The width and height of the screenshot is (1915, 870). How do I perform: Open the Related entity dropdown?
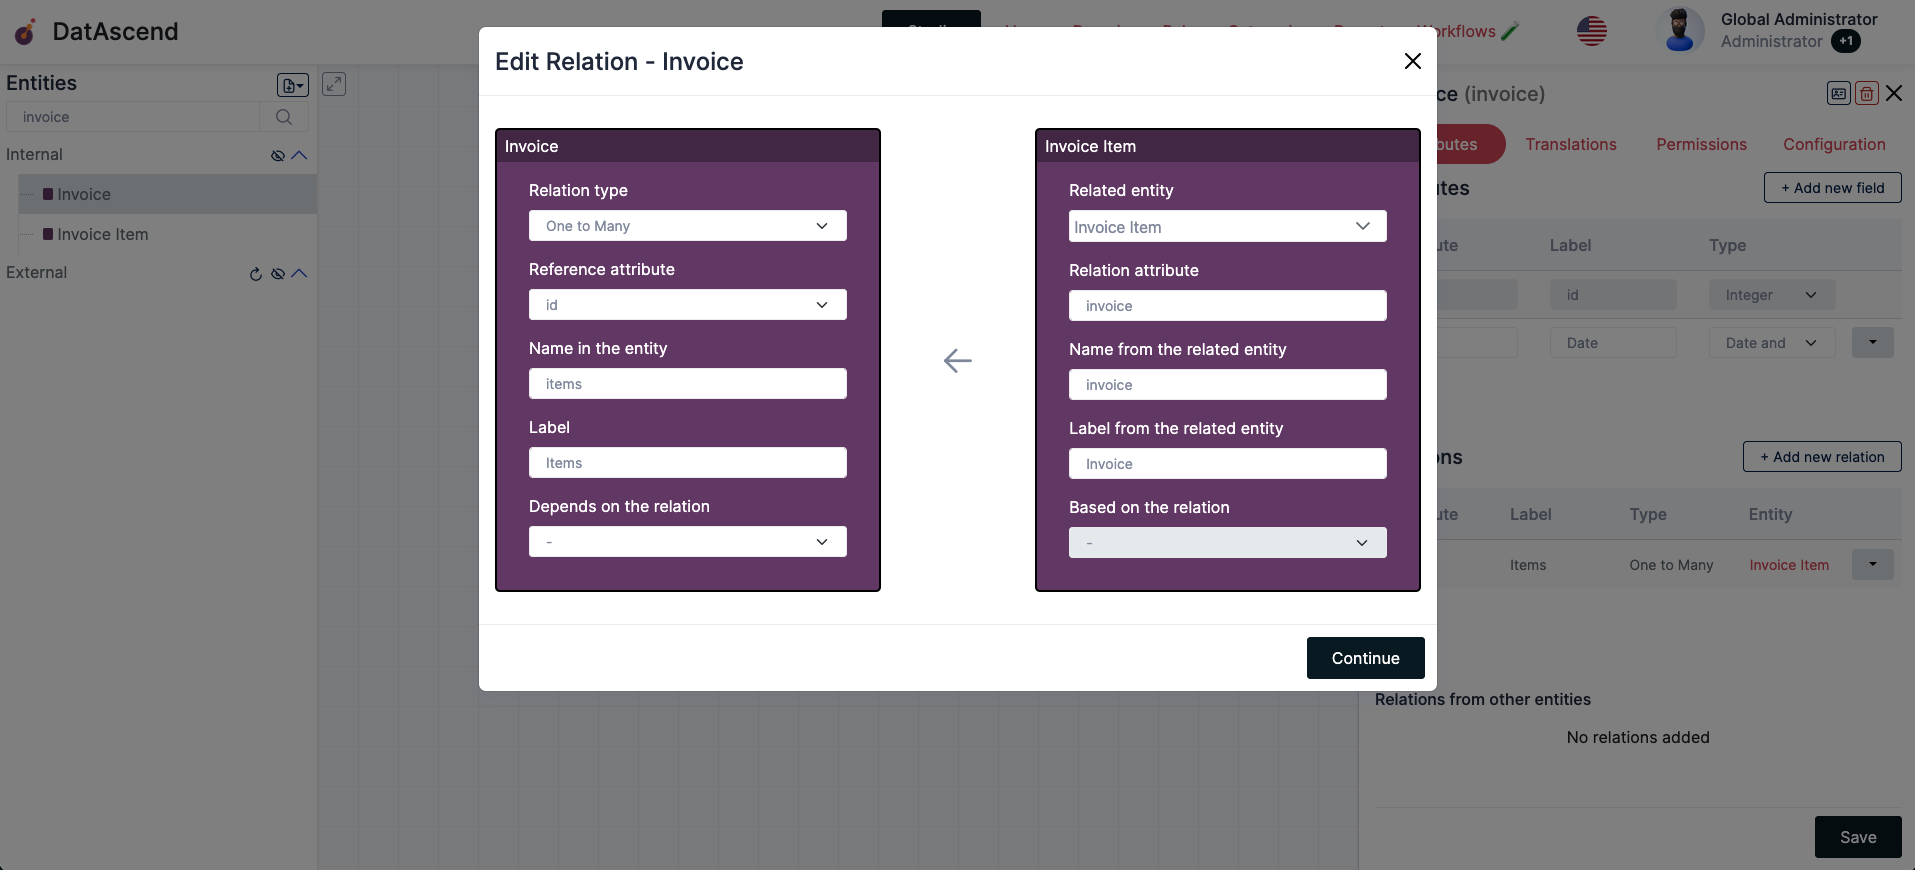click(1227, 226)
